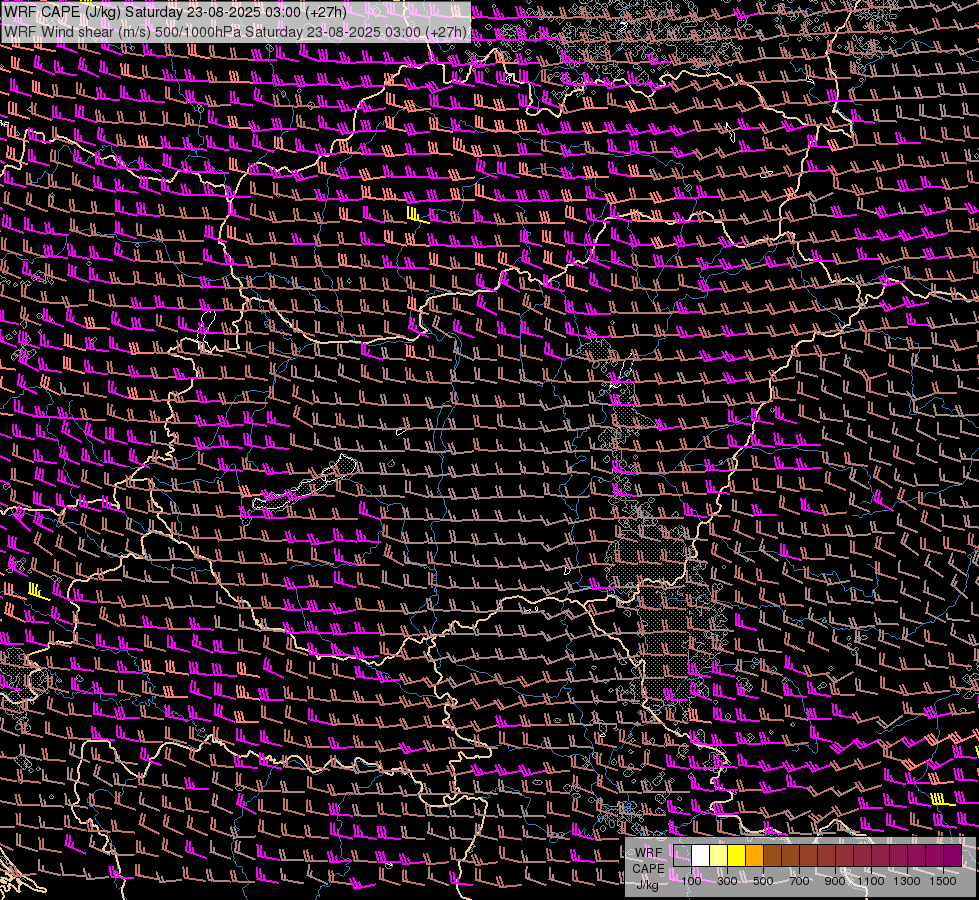The height and width of the screenshot is (900, 979).
Task: Click the 100 legend value
Action: [x=691, y=881]
